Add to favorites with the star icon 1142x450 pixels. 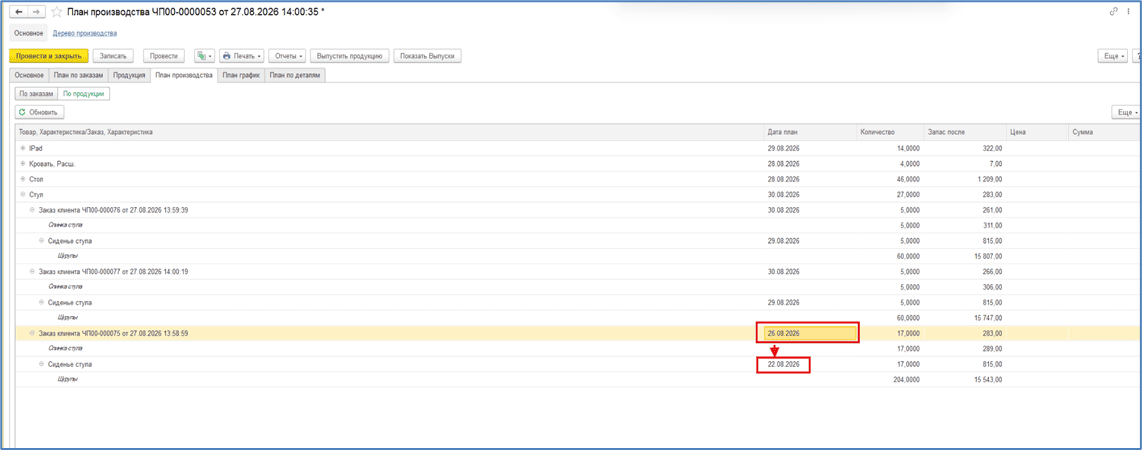(56, 12)
